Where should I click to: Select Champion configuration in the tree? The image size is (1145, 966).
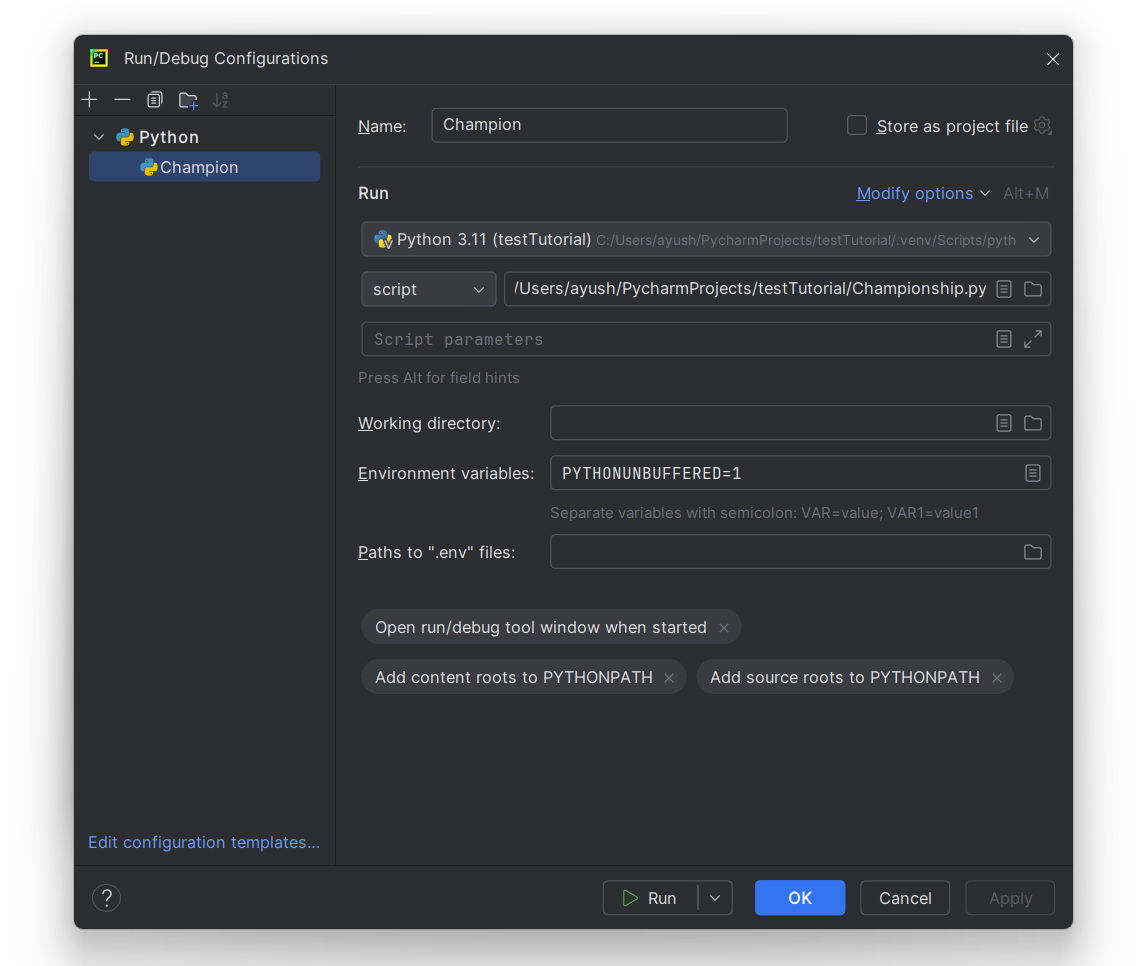[199, 167]
